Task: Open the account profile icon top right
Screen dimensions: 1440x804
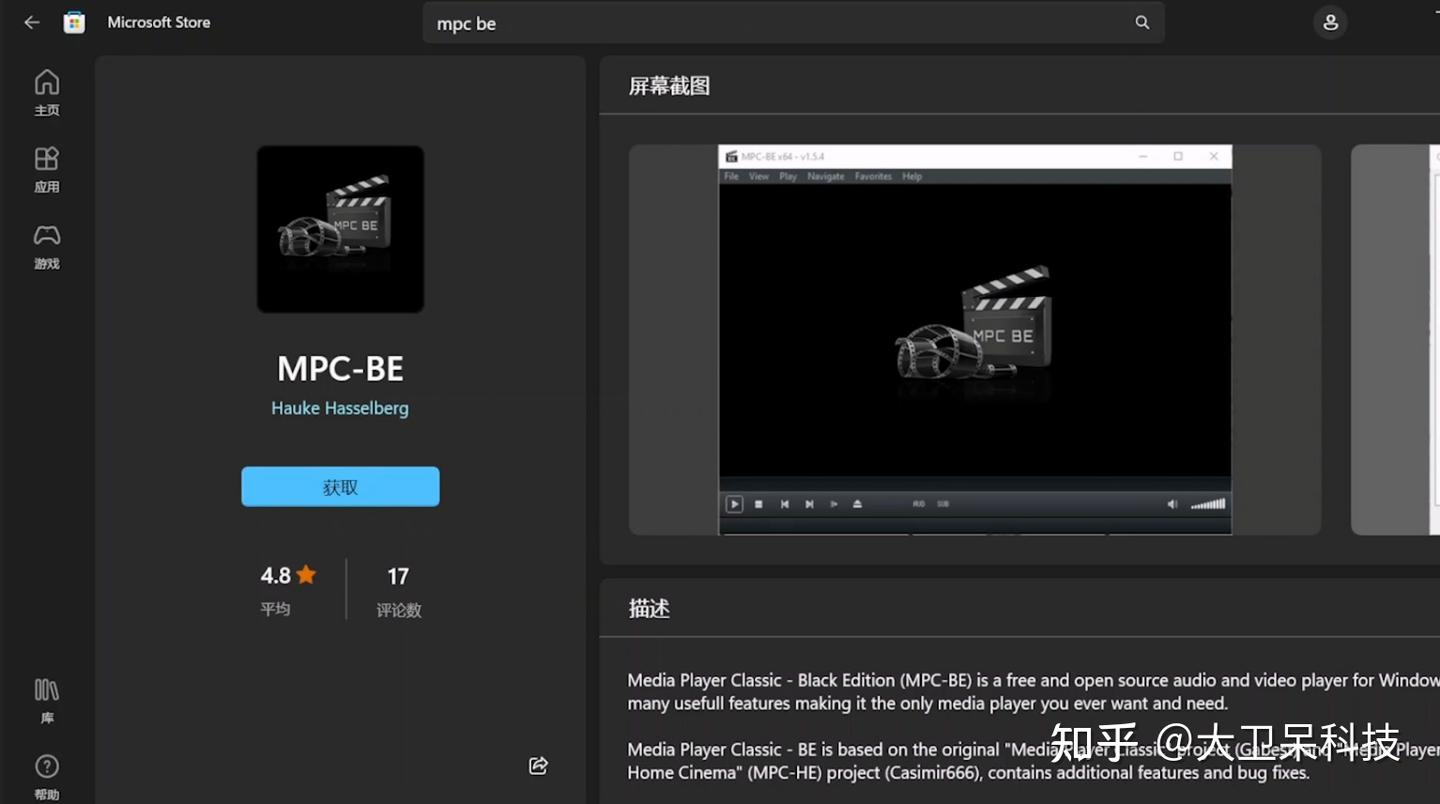Action: point(1330,22)
